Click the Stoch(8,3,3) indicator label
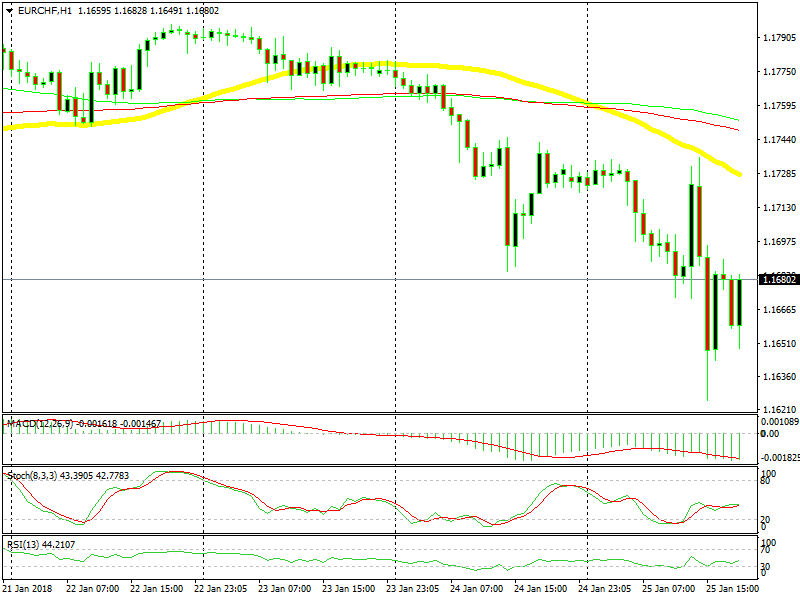800x600 pixels. (x=32, y=476)
